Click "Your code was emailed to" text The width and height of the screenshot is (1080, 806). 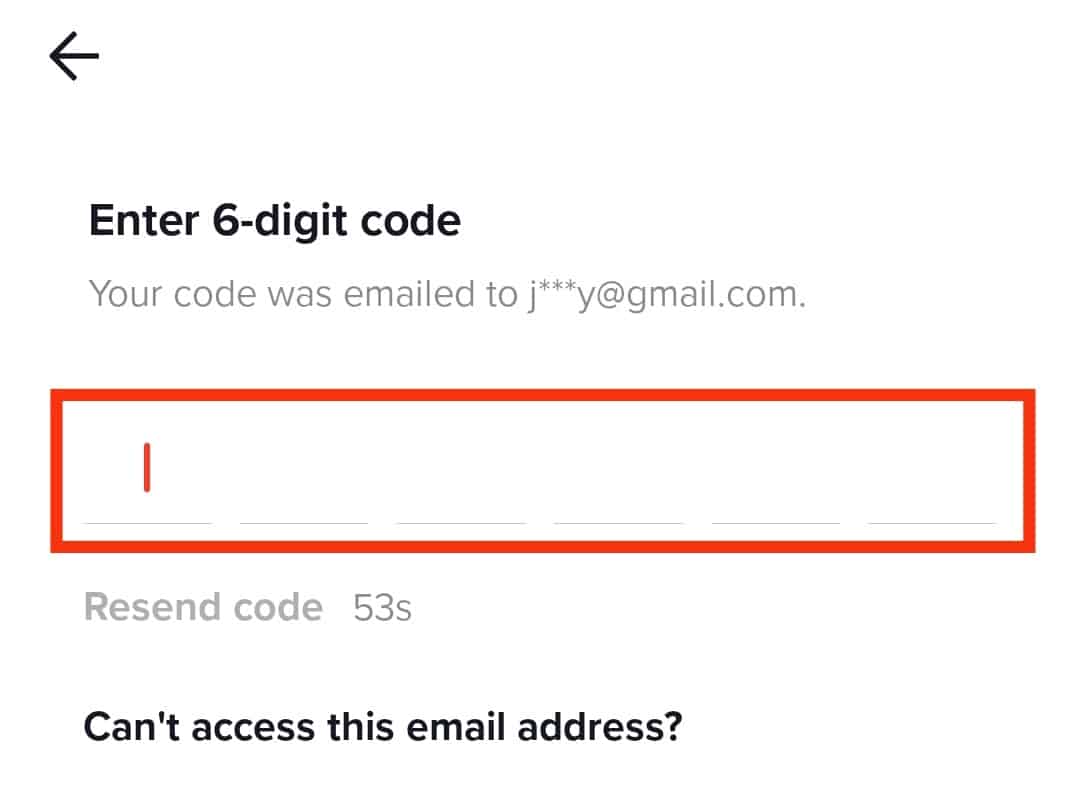point(302,295)
